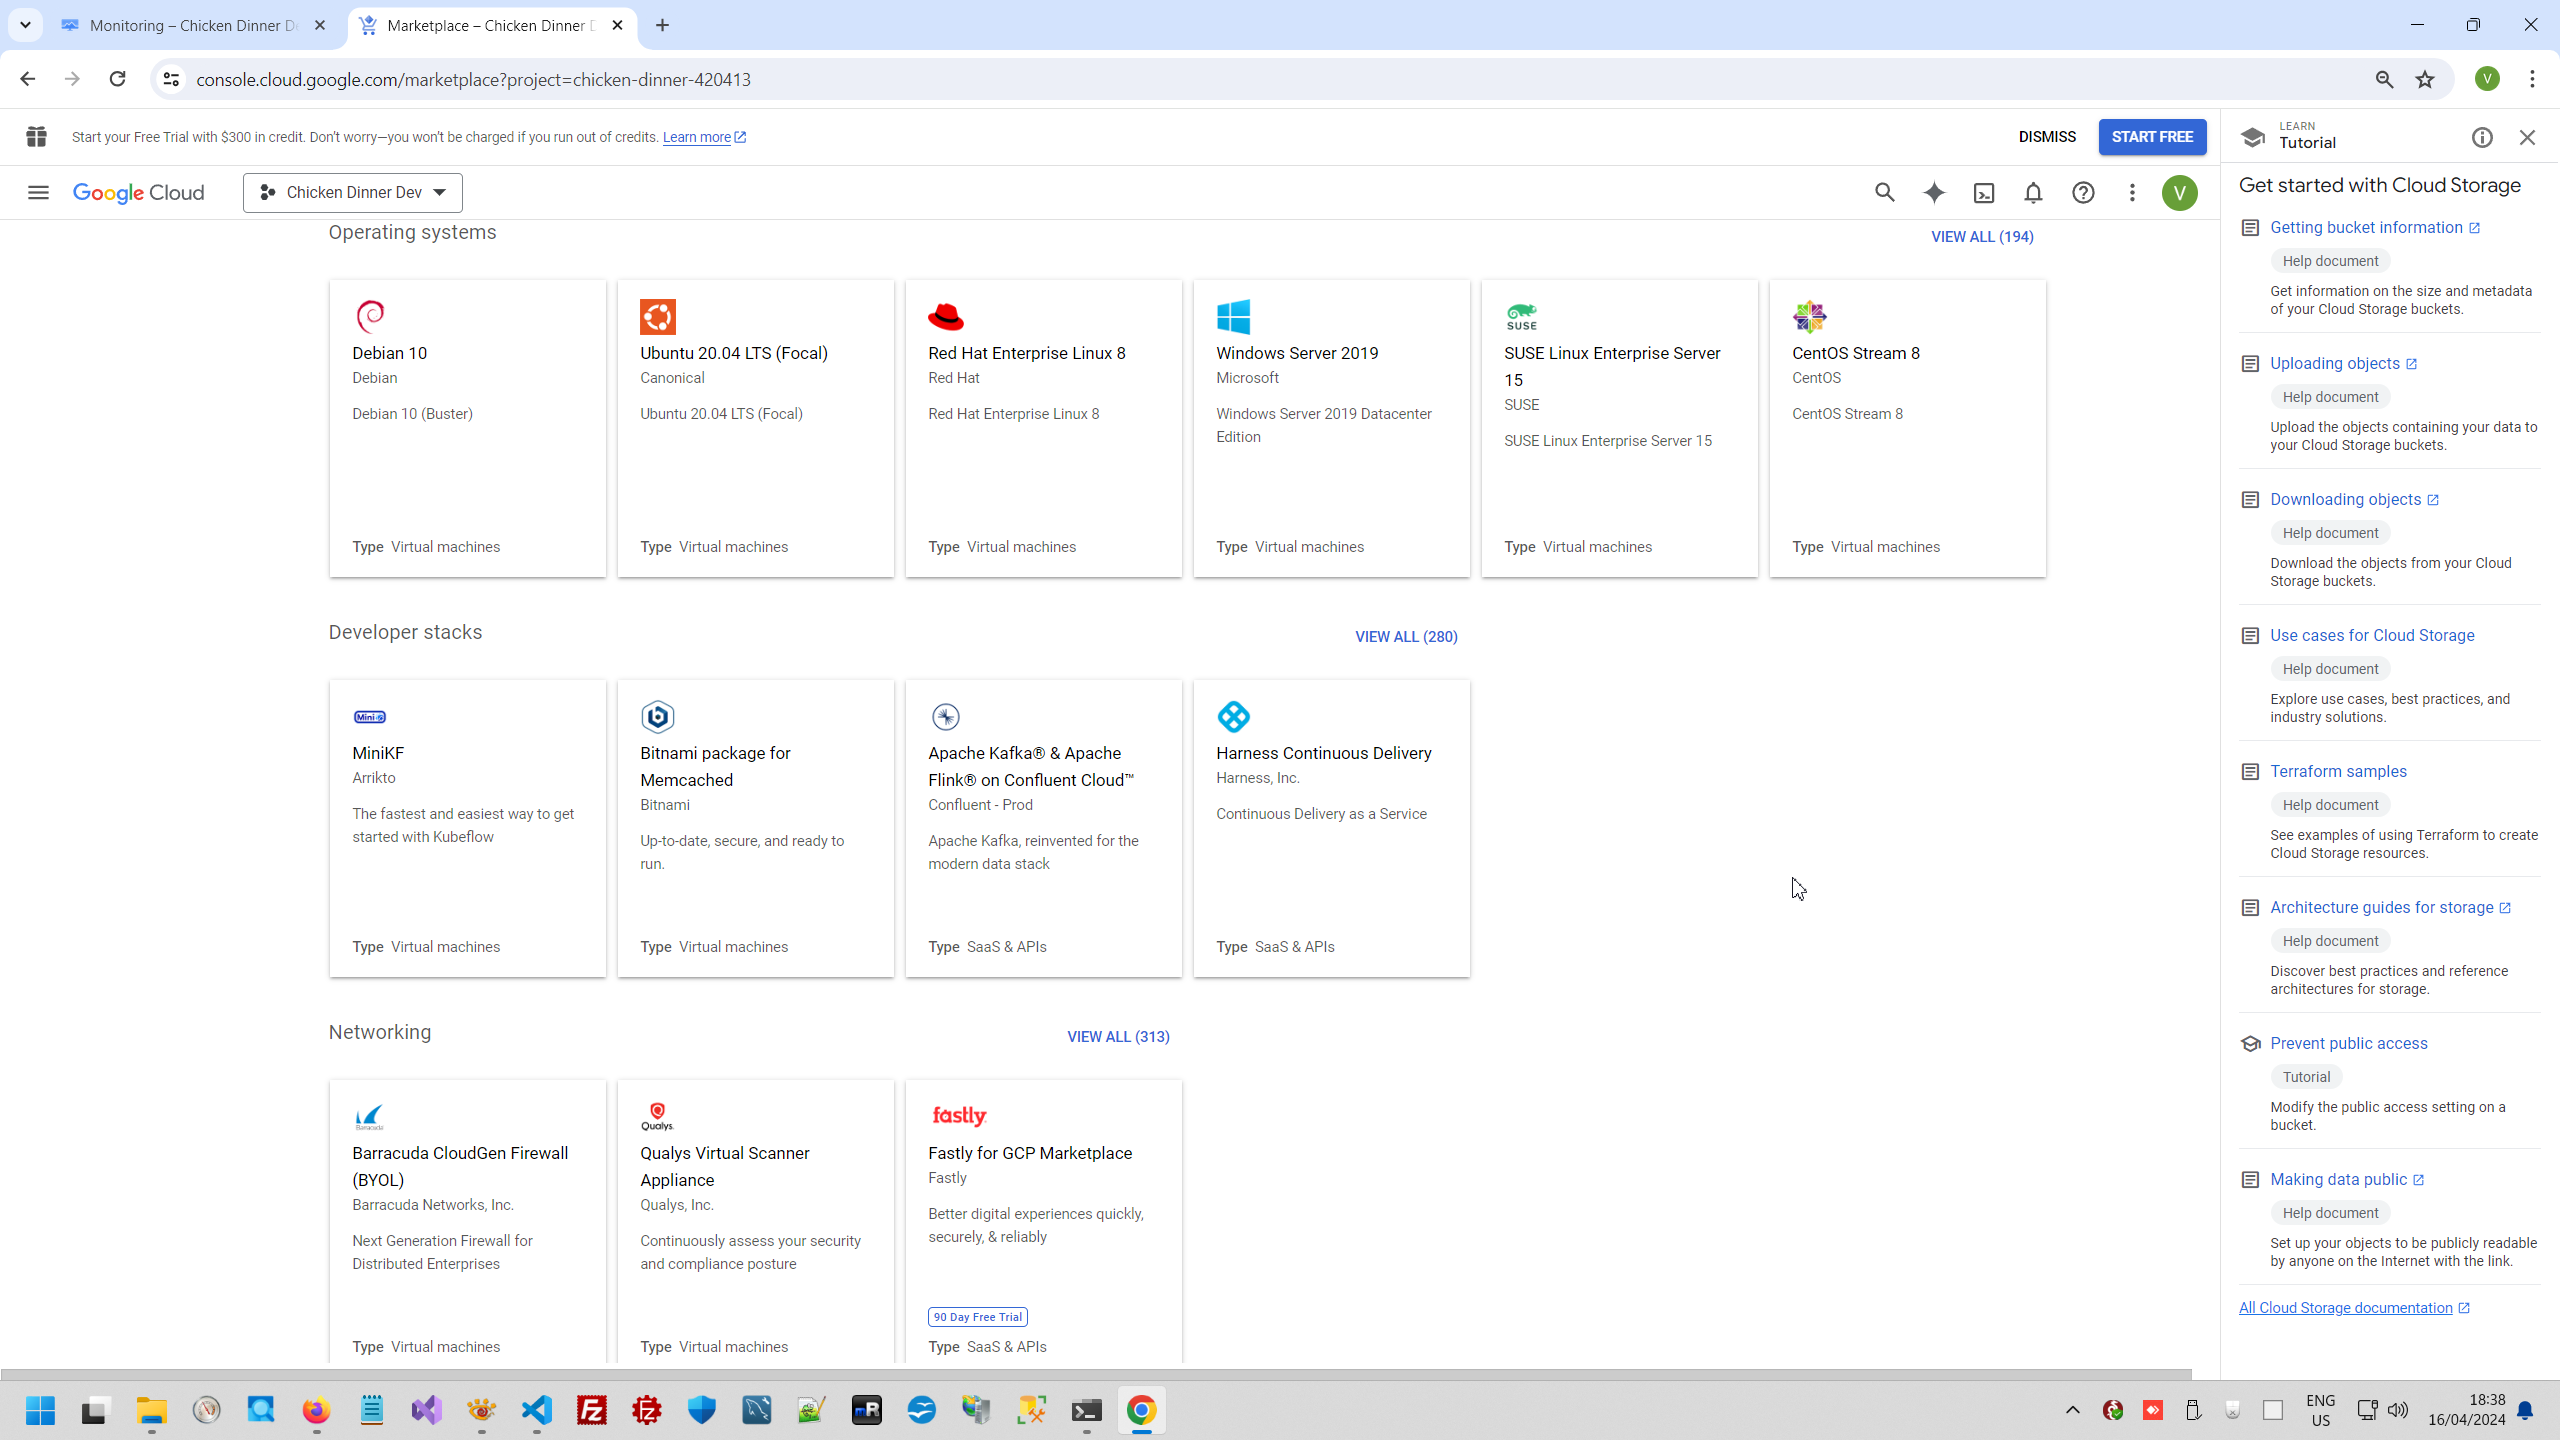Open the Google Cloud navigation hamburger menu
The image size is (2560, 1440).
point(38,192)
